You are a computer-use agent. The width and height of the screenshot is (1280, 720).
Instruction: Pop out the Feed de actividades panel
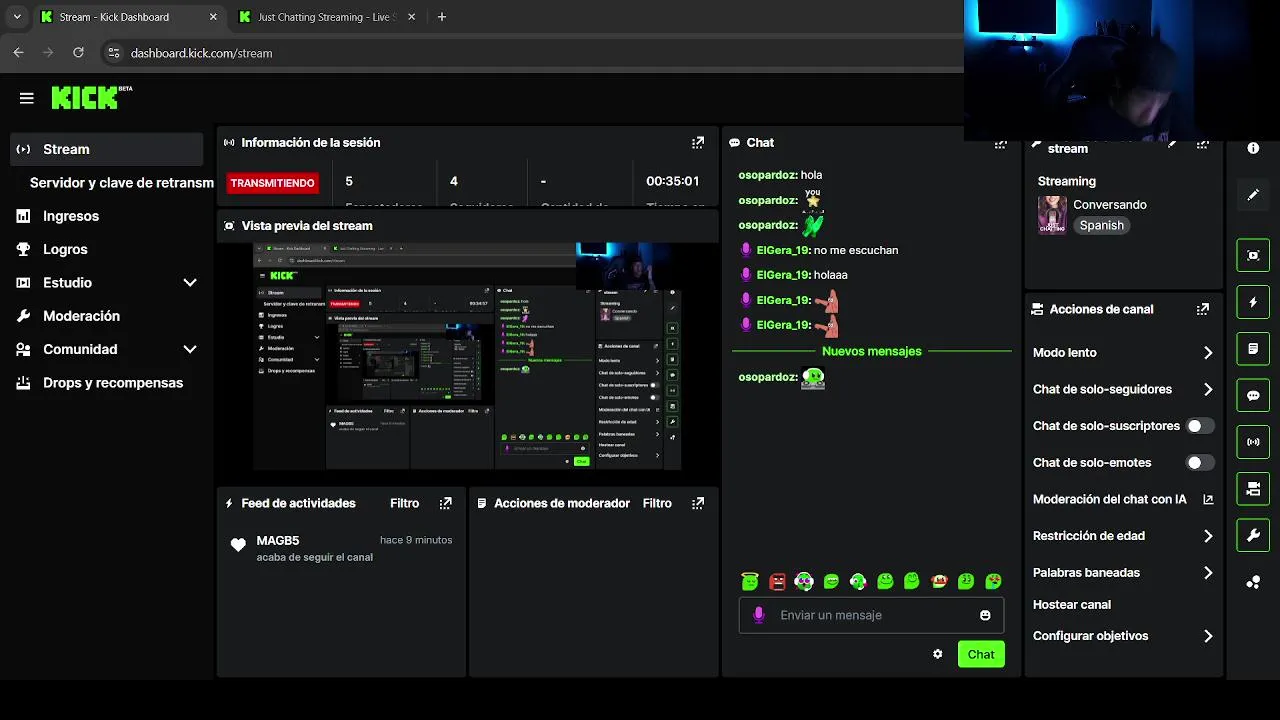pos(446,504)
